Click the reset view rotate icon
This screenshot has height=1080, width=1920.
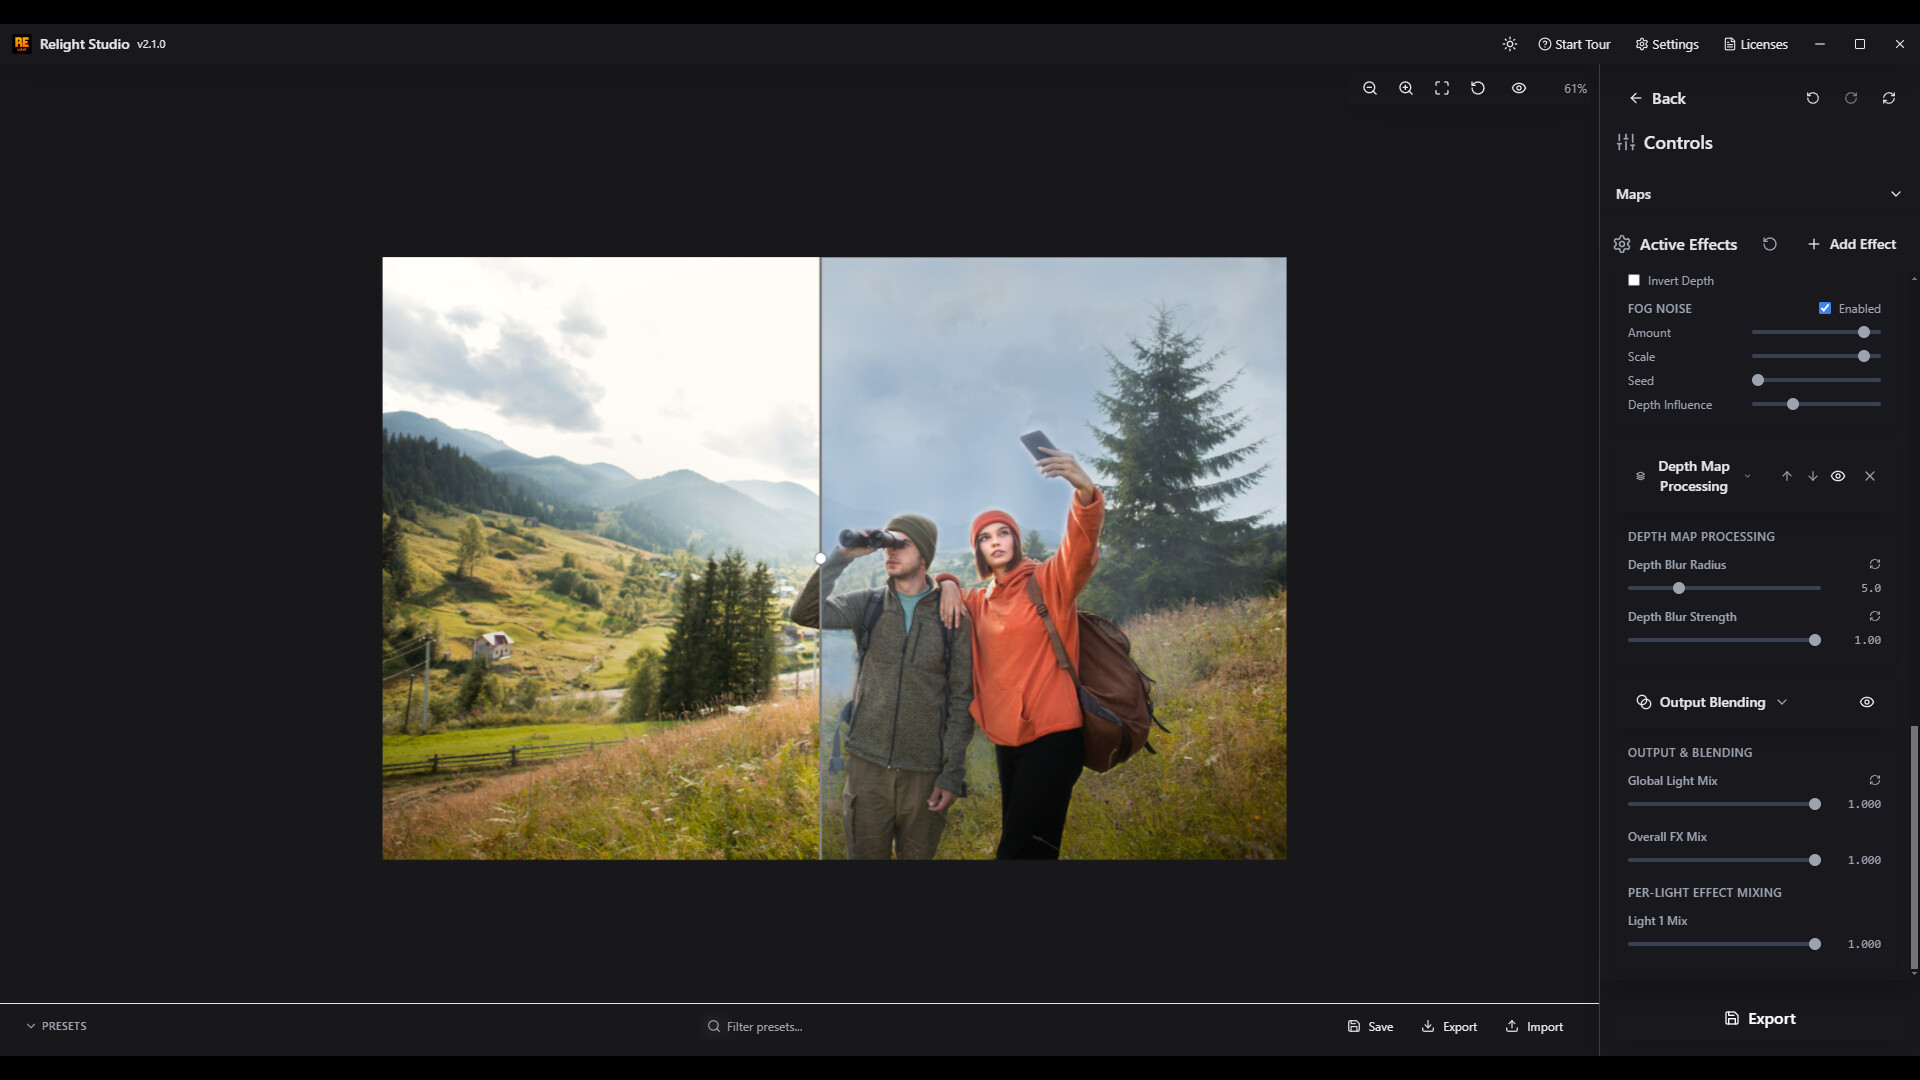pos(1478,88)
